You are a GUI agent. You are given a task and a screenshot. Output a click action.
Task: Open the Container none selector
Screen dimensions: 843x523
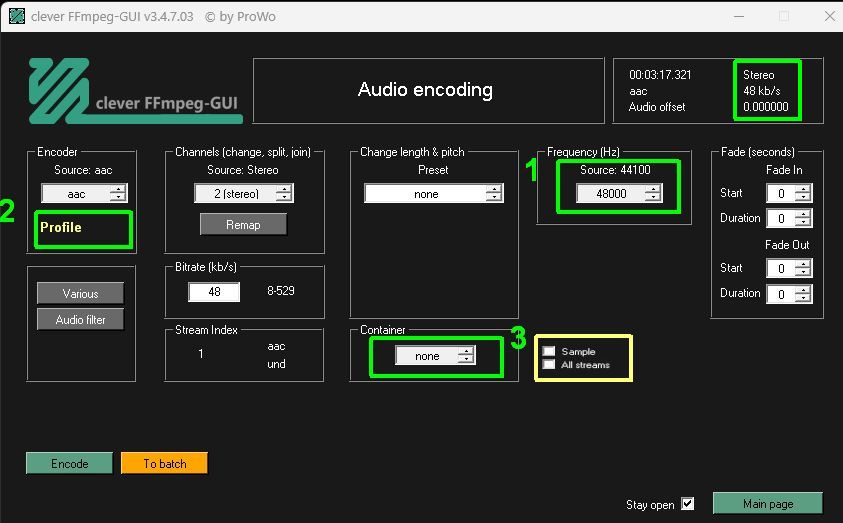[435, 356]
